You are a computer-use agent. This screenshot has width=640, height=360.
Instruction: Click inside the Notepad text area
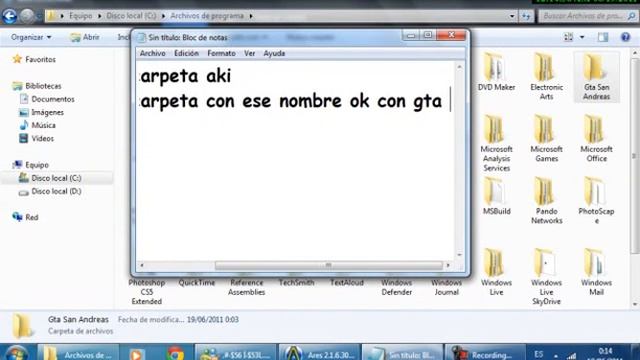(x=296, y=161)
